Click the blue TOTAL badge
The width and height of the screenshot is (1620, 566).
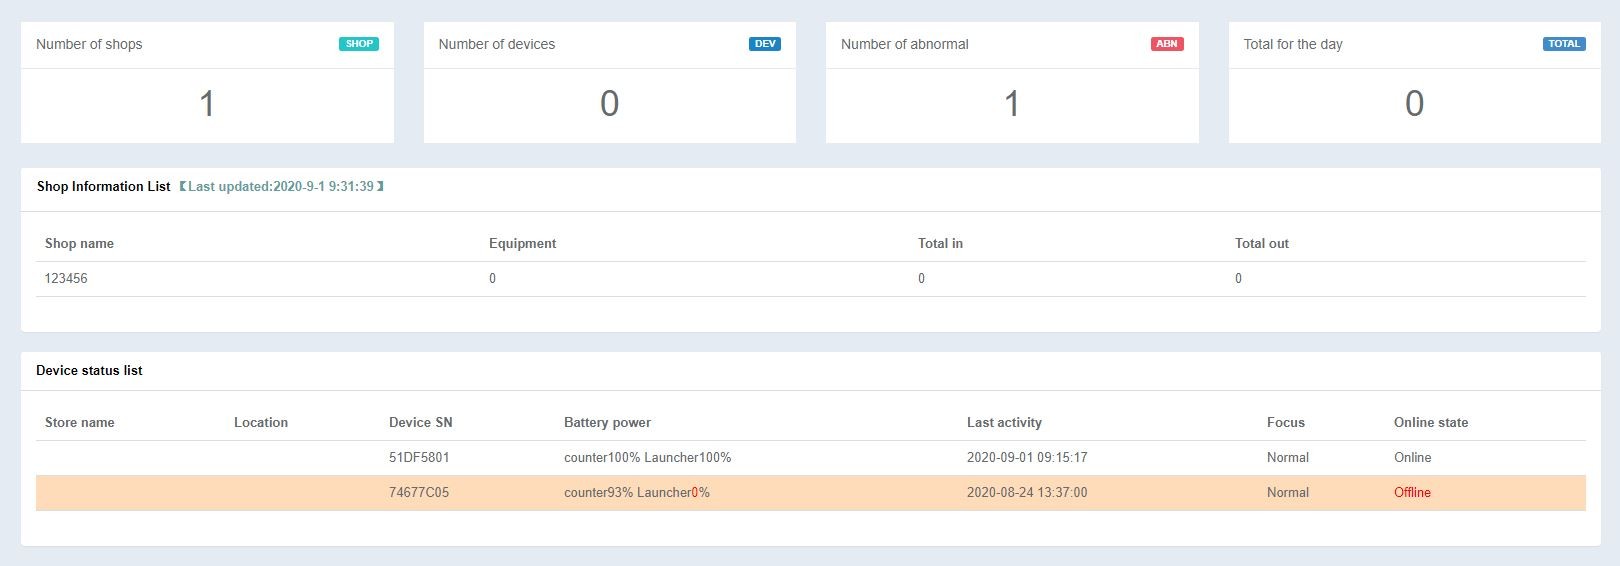click(x=1563, y=44)
